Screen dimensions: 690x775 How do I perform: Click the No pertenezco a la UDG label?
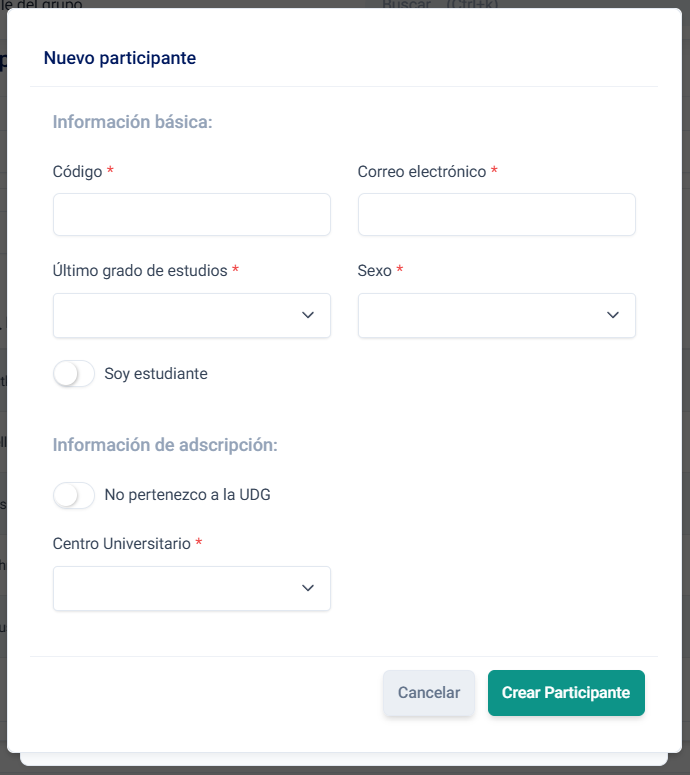coord(187,495)
